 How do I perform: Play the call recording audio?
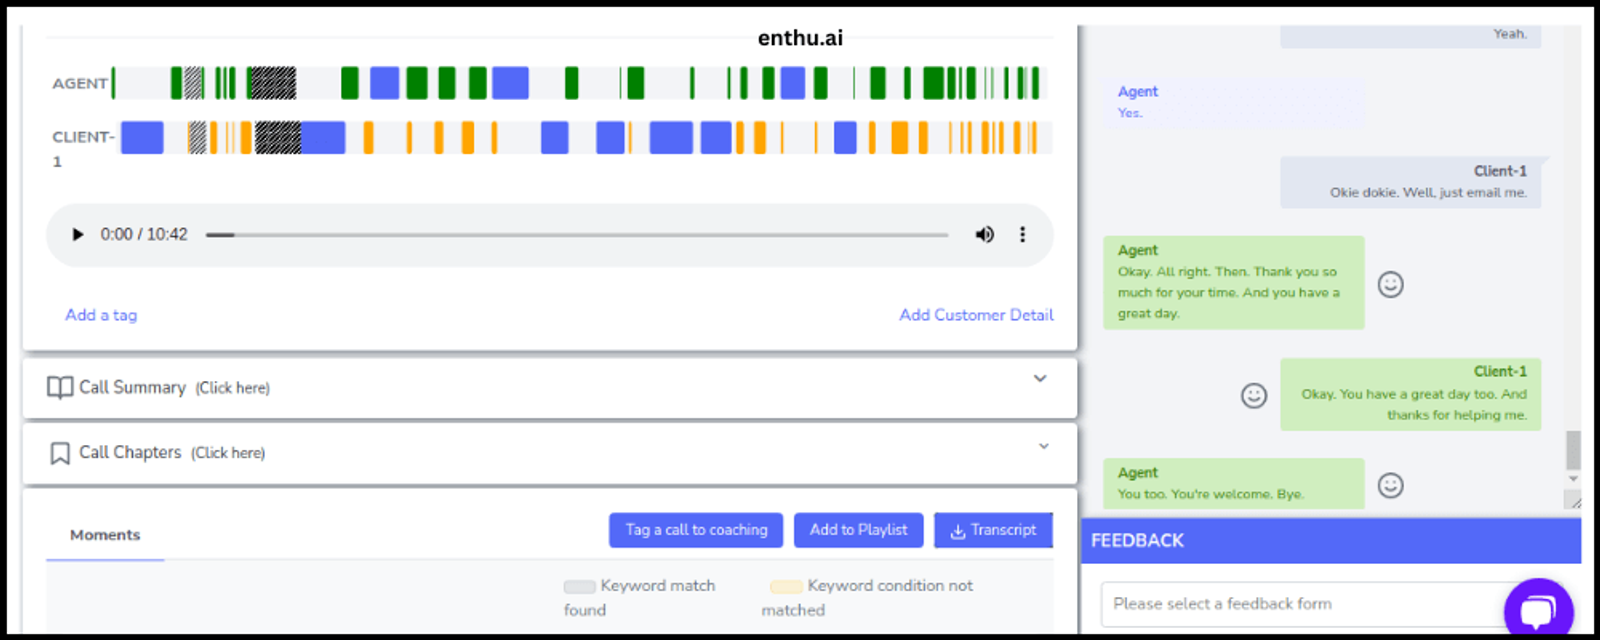[77, 235]
